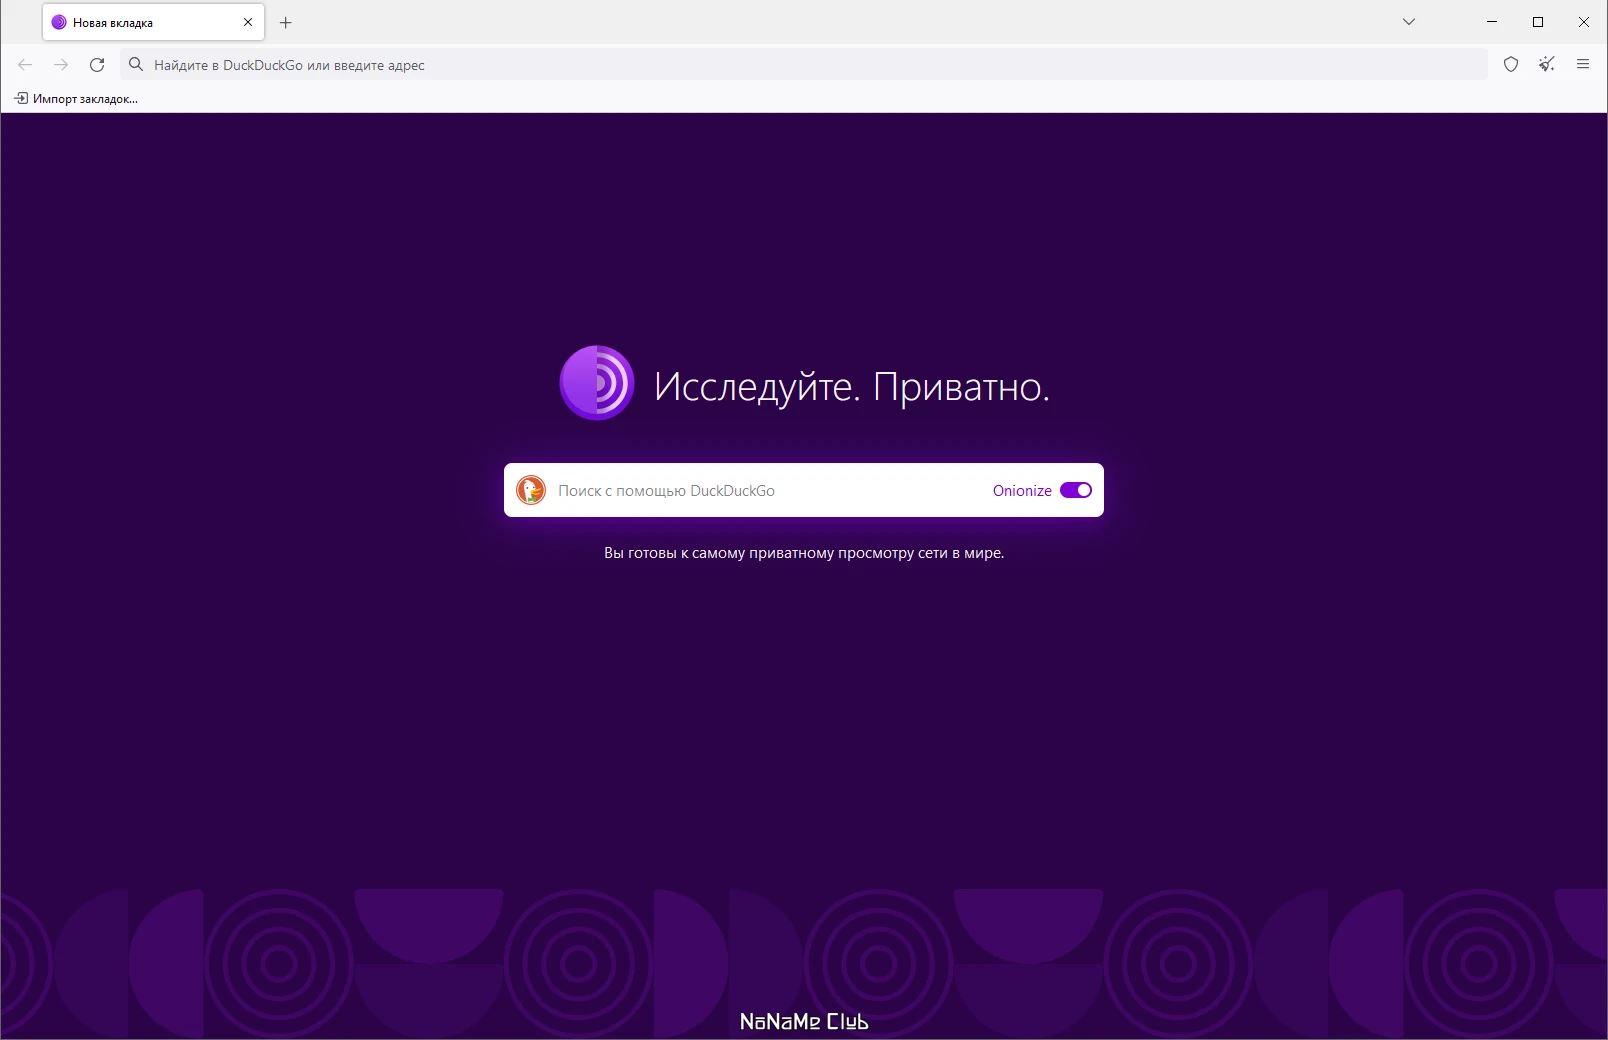Screen dimensions: 1608x1040
Task: Reload the current page
Action: 97,65
